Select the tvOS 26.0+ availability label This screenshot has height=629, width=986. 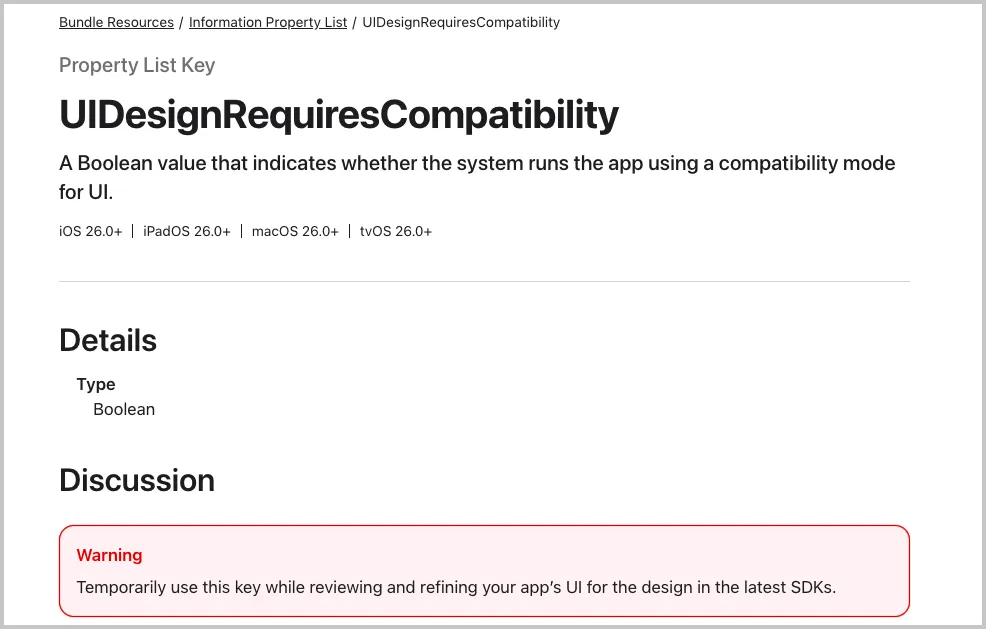[x=396, y=231]
